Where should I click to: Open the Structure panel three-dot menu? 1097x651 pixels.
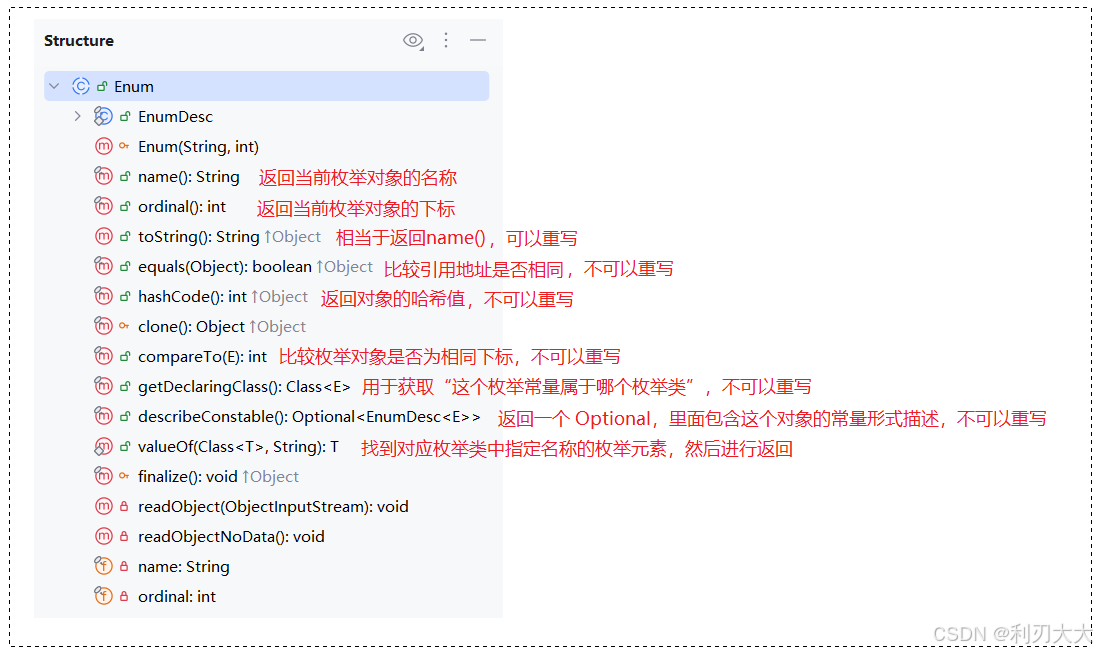pyautogui.click(x=446, y=41)
